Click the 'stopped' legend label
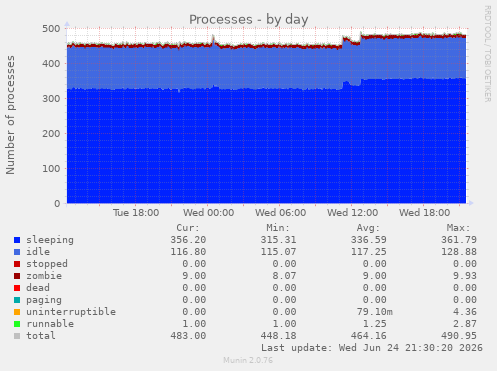 47,264
